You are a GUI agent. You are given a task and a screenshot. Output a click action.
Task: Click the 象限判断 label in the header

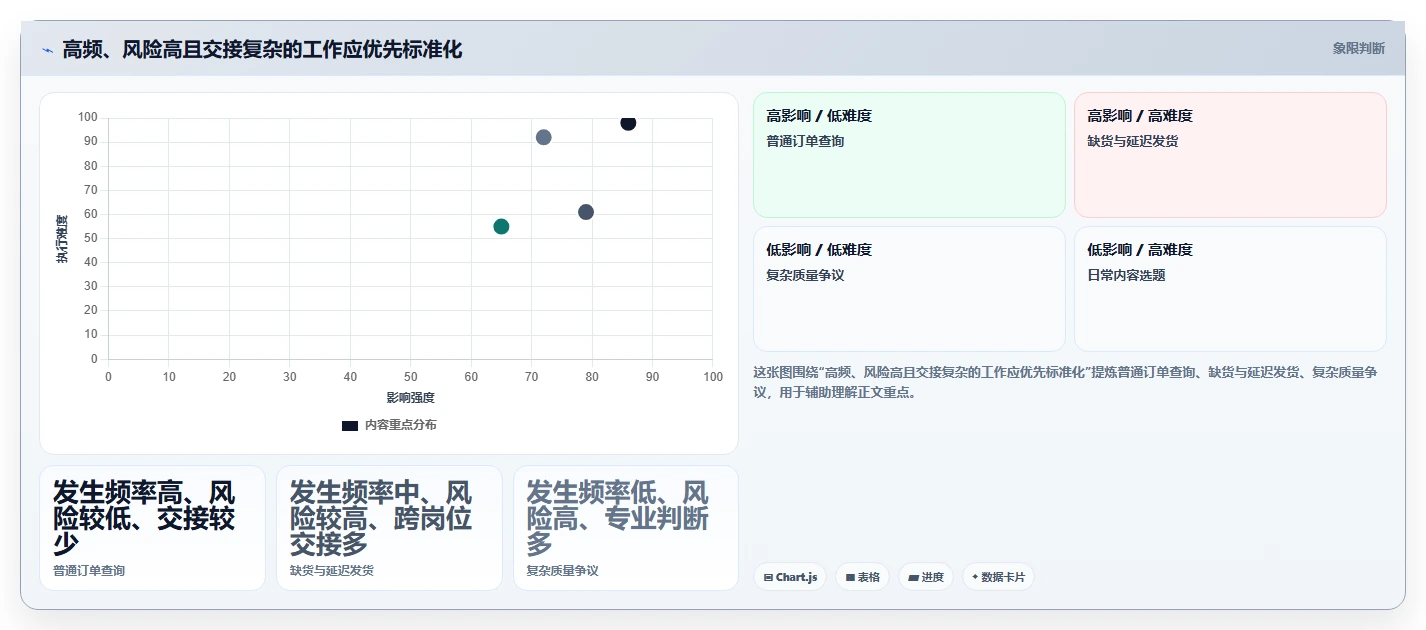point(1359,48)
